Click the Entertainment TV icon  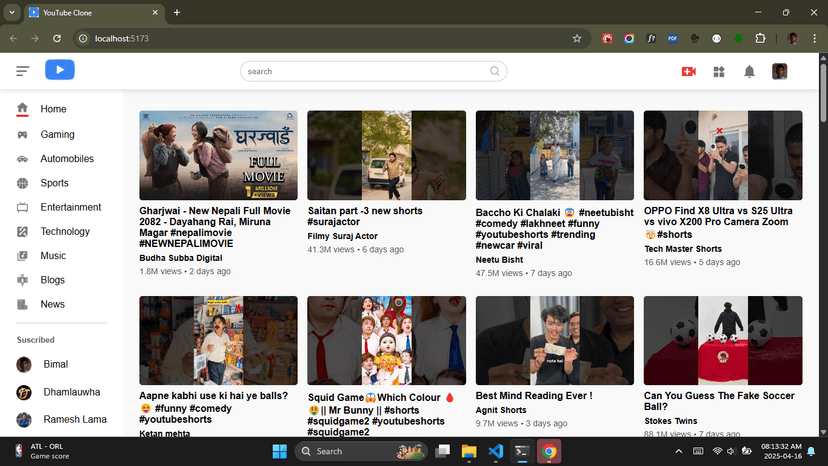(x=22, y=207)
